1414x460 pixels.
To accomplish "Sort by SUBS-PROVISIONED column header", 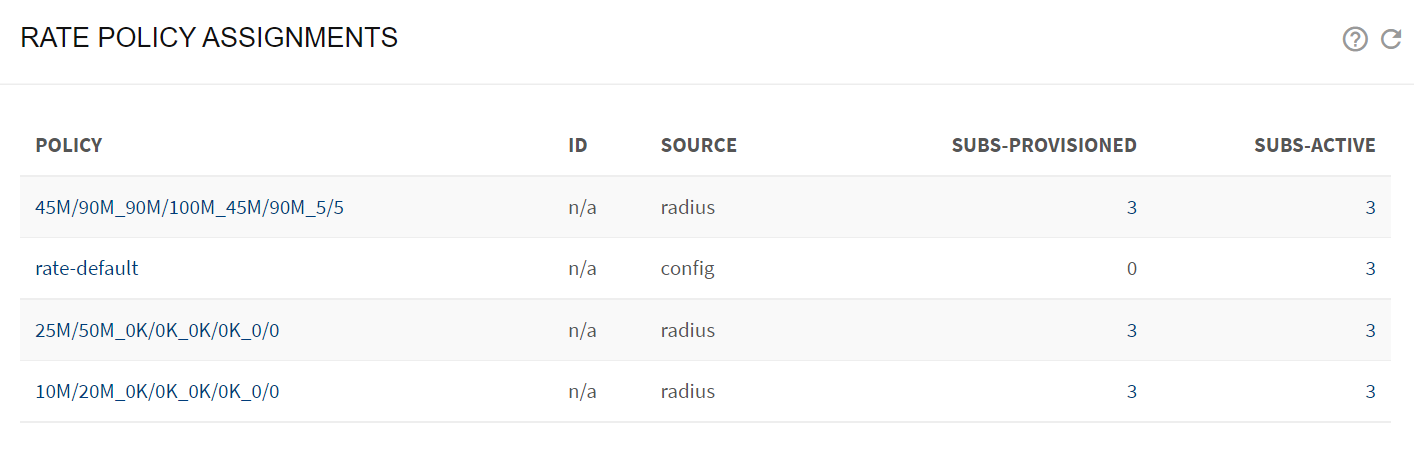I will coord(1044,145).
